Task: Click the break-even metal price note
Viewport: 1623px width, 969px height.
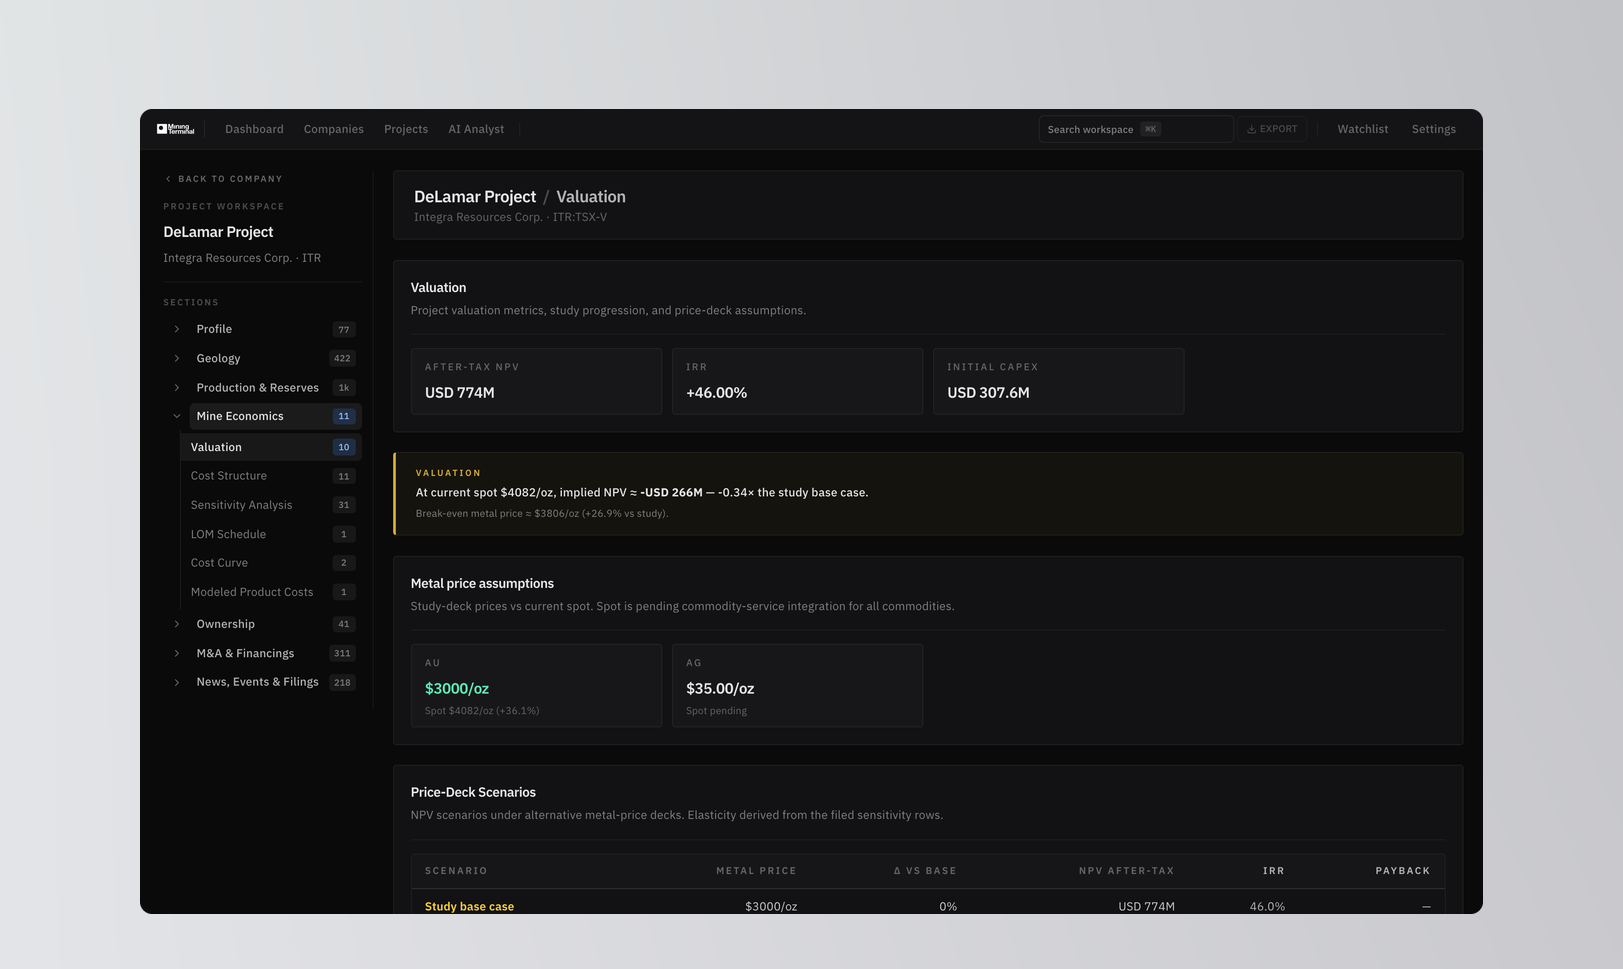Action: pos(542,514)
